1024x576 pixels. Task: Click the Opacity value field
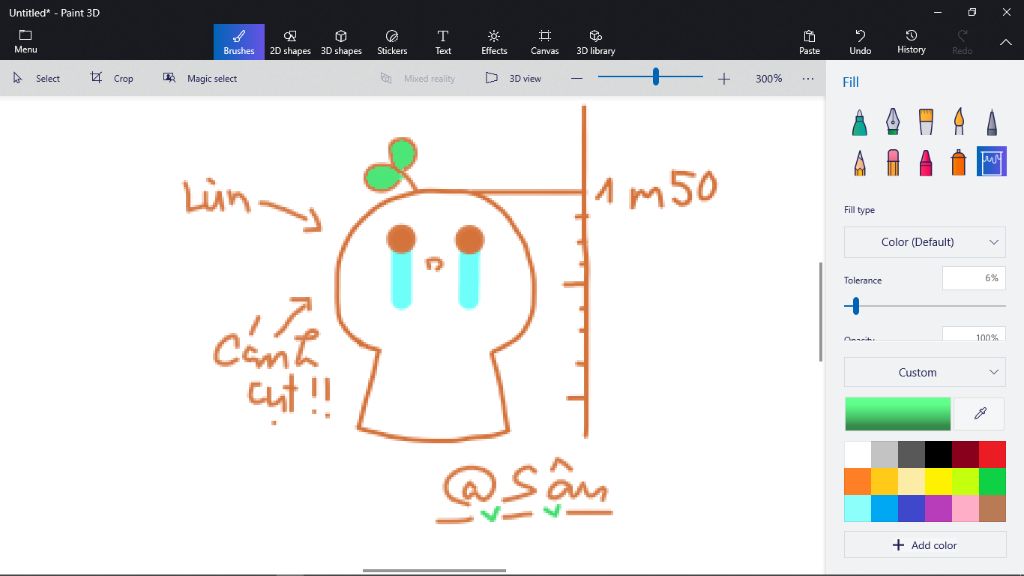click(974, 334)
